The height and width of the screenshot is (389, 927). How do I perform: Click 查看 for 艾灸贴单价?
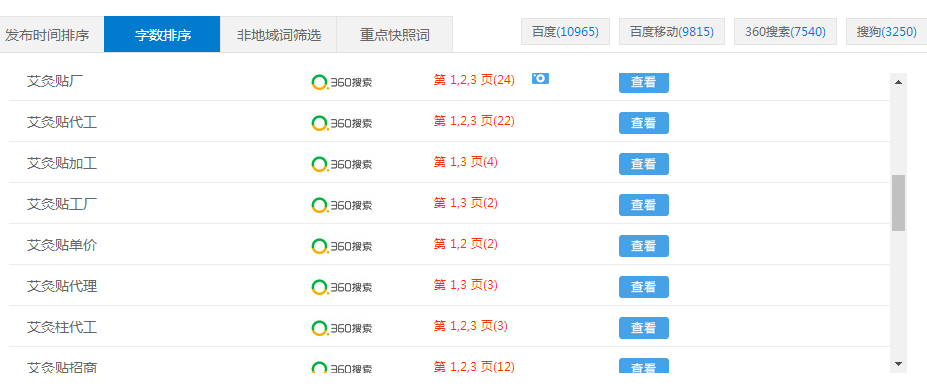pos(644,246)
